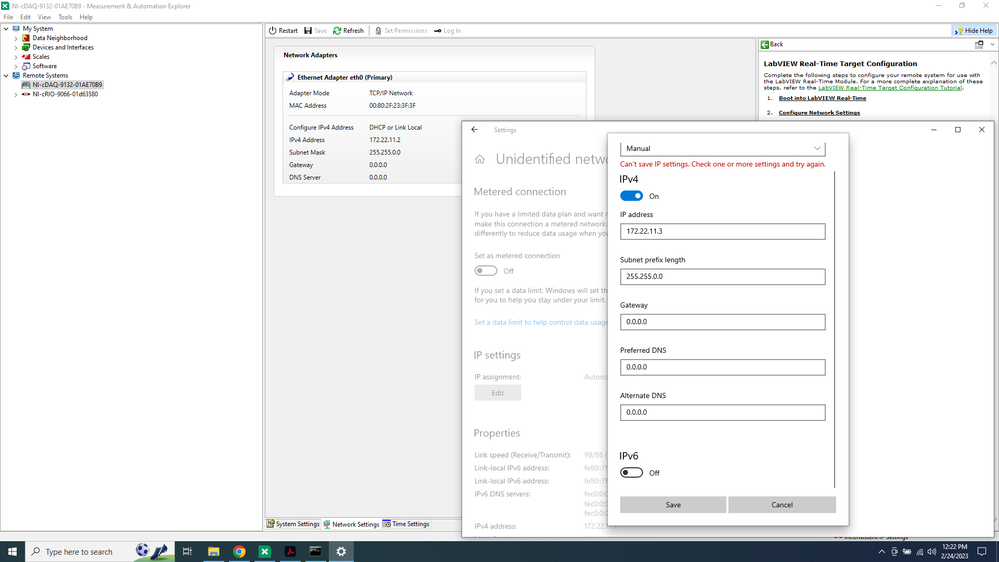The height and width of the screenshot is (562, 999).
Task: Toggle the IPv6 switch on
Action: (631, 473)
